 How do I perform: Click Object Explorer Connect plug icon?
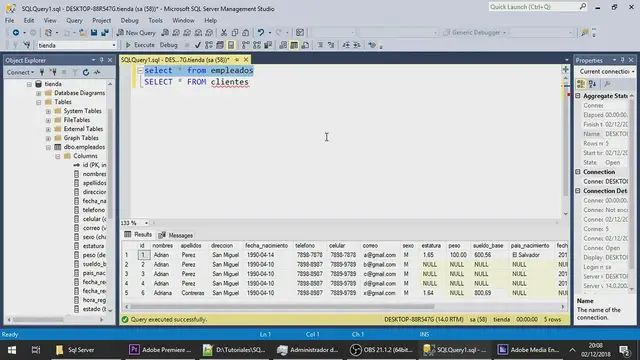tap(42, 72)
